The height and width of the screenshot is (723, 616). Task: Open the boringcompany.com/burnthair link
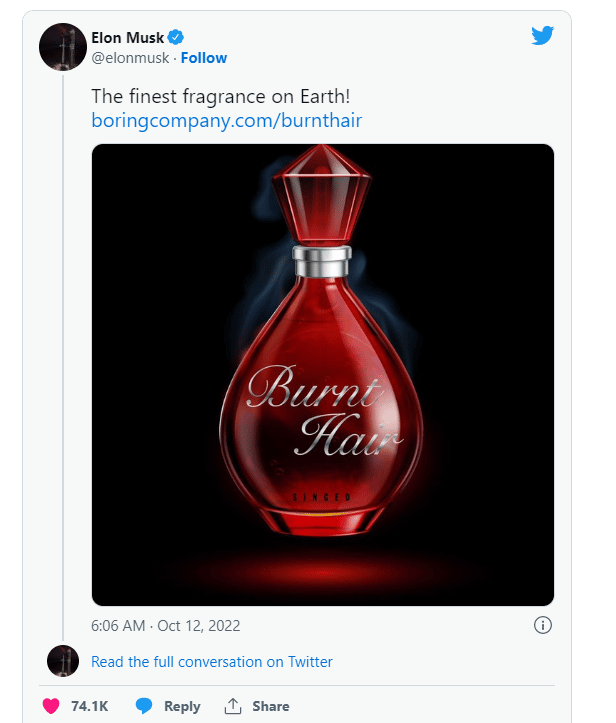point(226,121)
